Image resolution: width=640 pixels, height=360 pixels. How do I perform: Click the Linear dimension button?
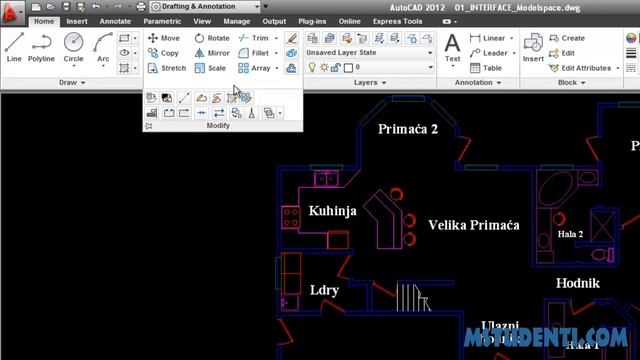487,38
